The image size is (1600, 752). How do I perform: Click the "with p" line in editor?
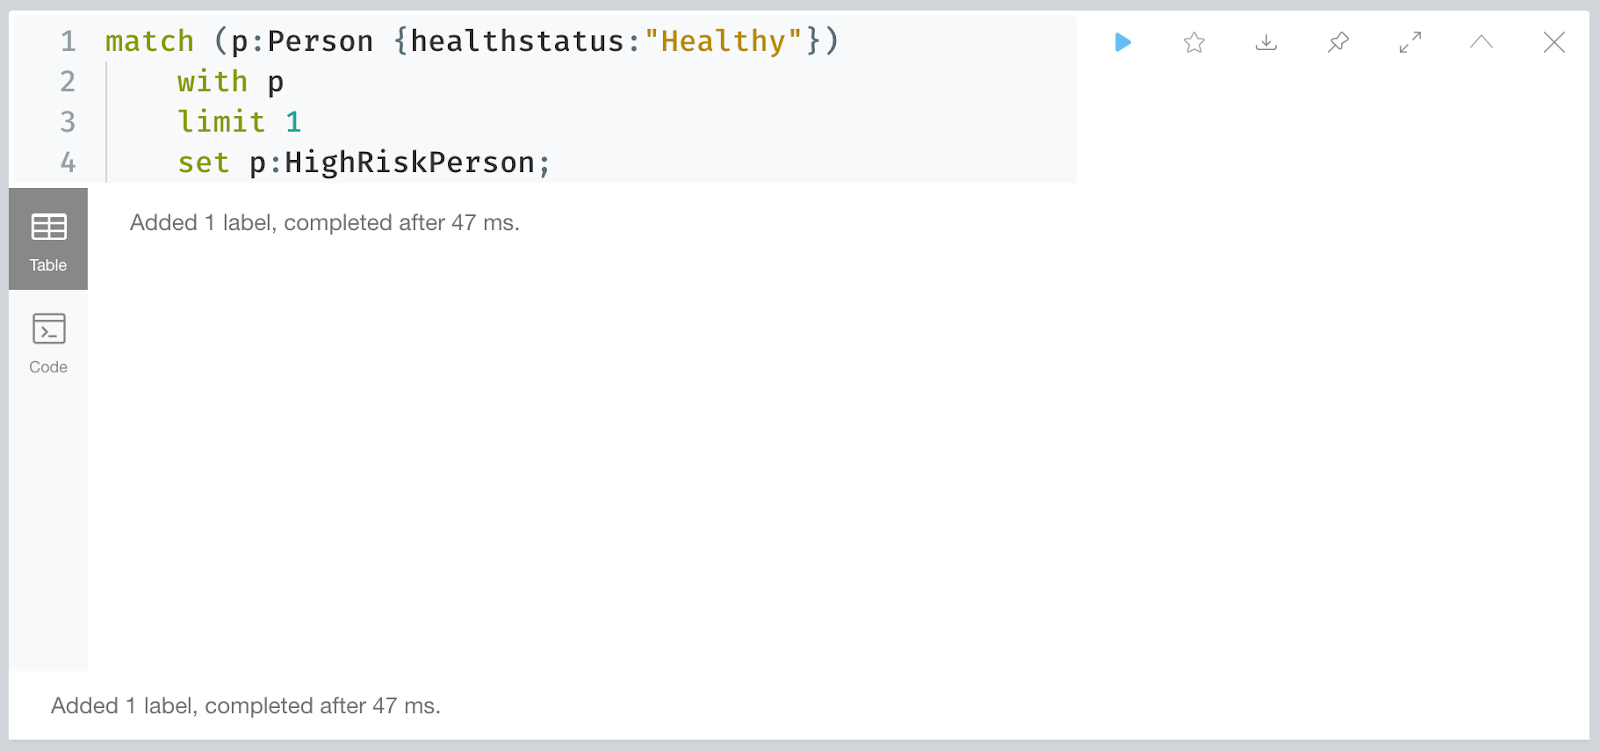(x=231, y=82)
